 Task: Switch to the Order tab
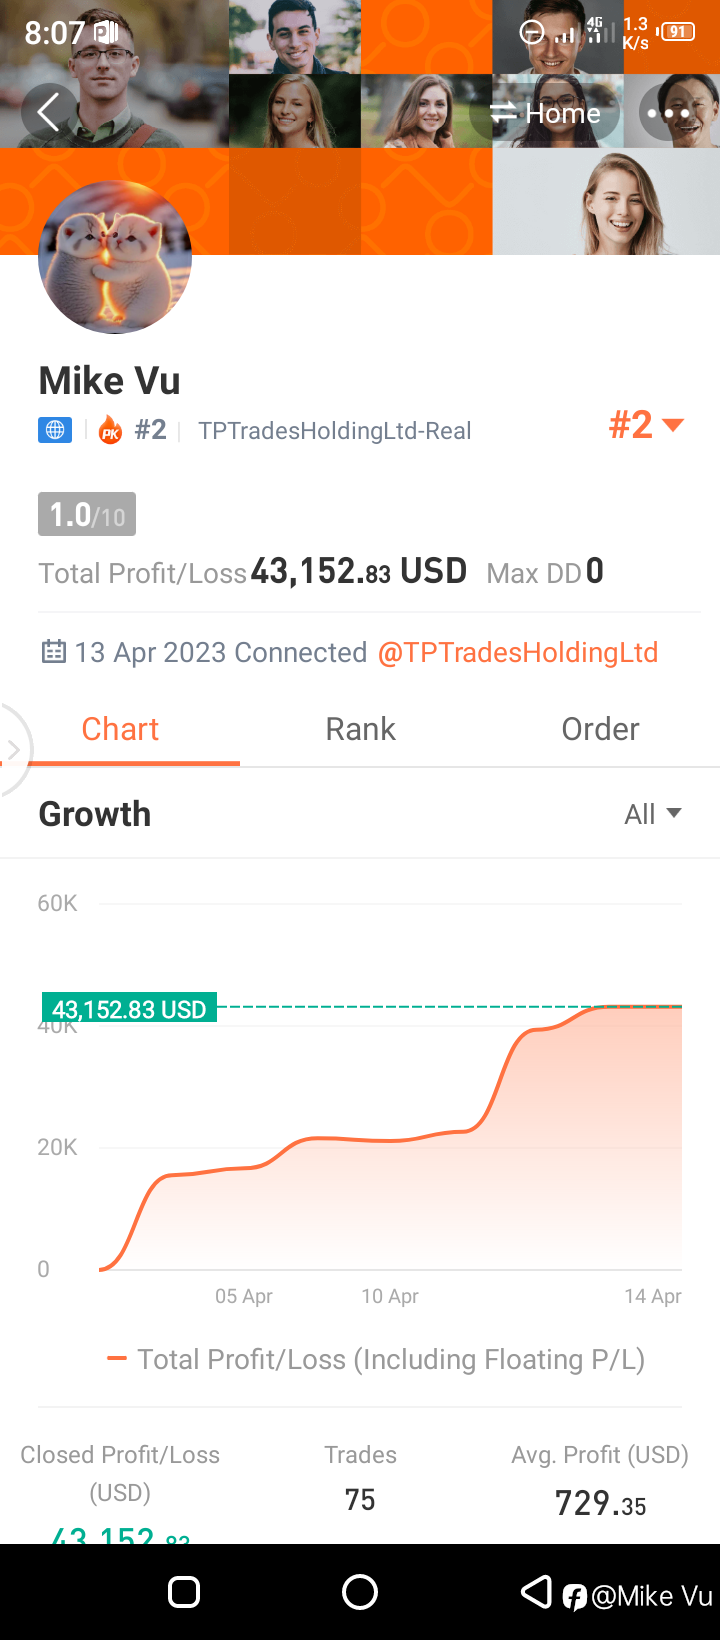click(600, 729)
